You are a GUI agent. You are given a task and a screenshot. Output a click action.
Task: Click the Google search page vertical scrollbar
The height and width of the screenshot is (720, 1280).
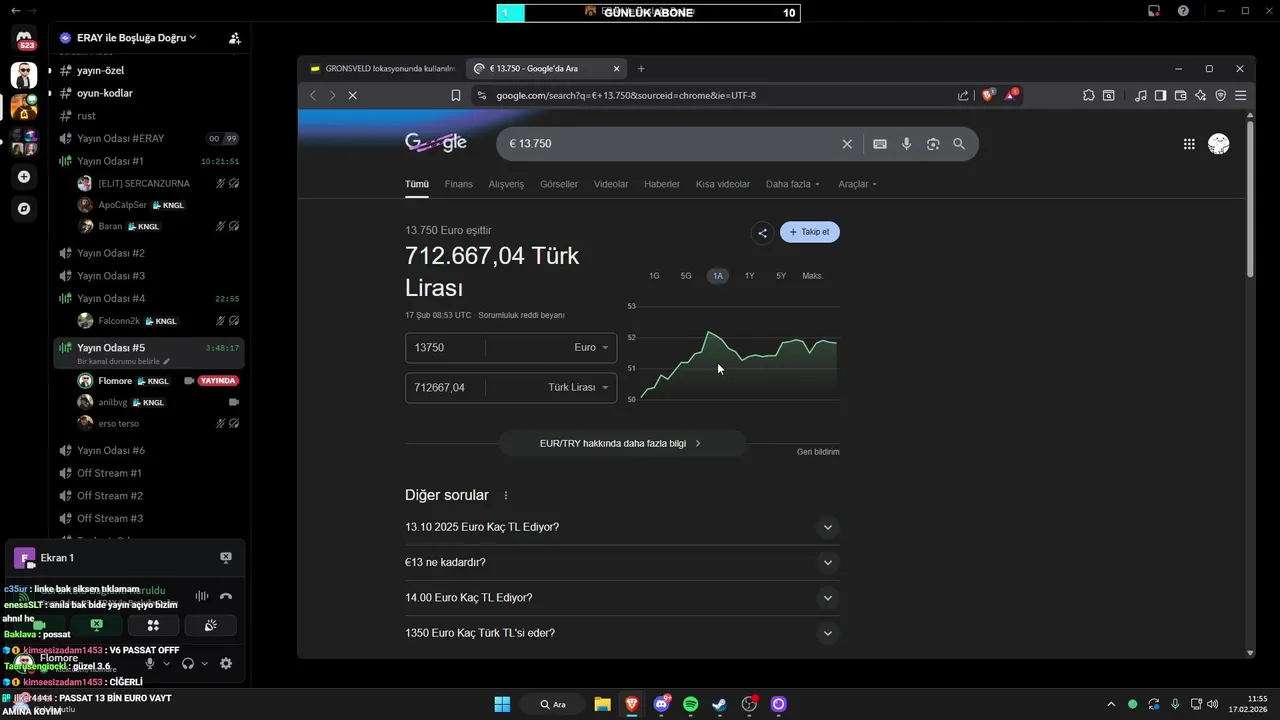tap(1250, 200)
